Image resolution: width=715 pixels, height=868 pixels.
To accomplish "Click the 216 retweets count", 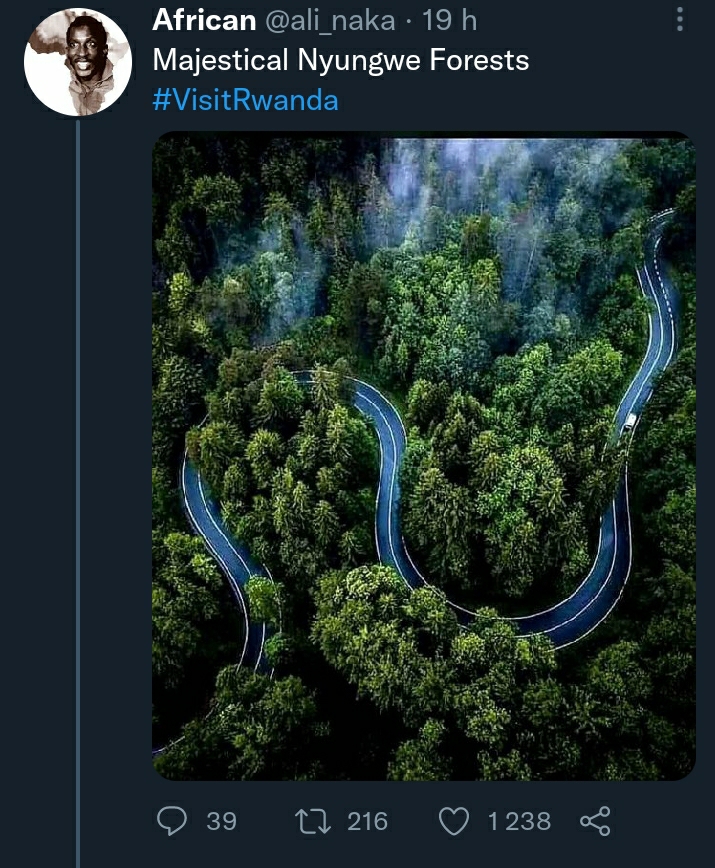I will pos(367,821).
